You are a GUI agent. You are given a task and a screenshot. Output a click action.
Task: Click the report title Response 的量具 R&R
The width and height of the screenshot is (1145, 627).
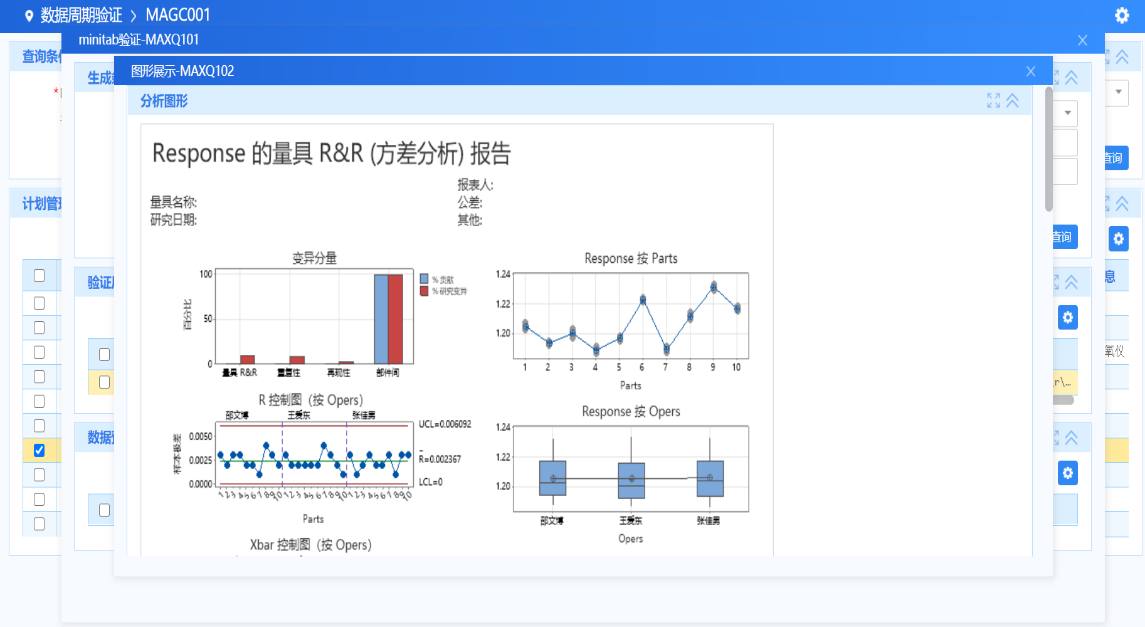pos(331,153)
